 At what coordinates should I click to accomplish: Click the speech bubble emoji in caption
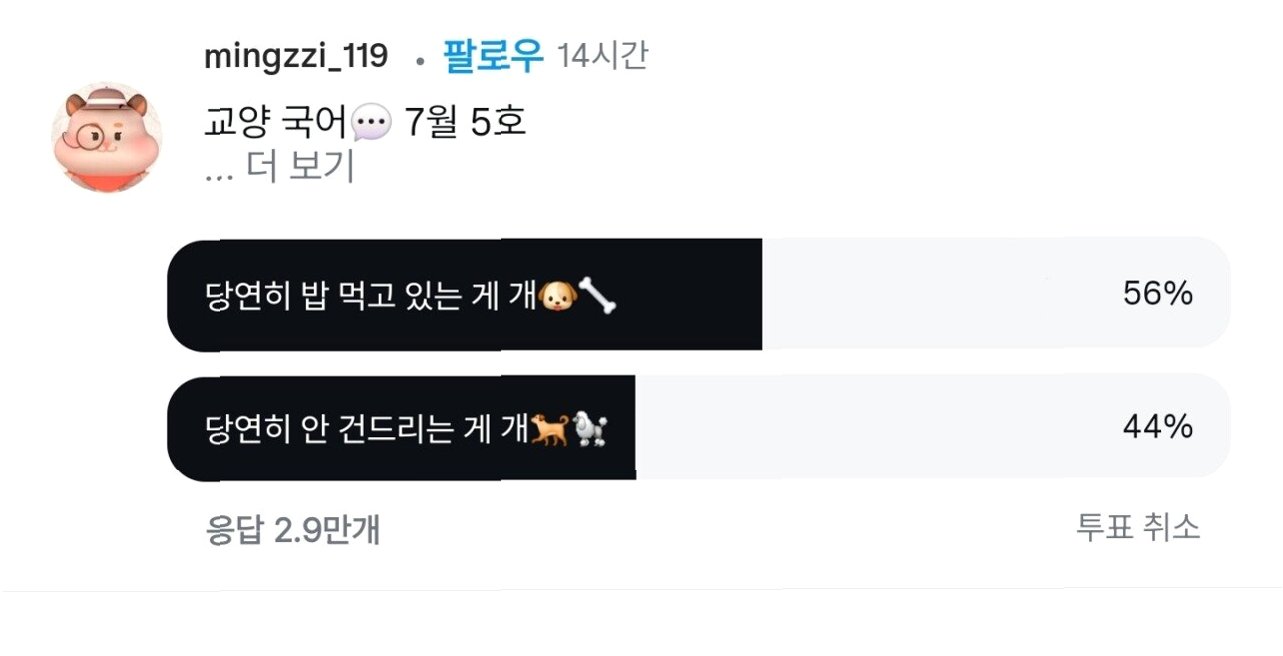click(372, 124)
